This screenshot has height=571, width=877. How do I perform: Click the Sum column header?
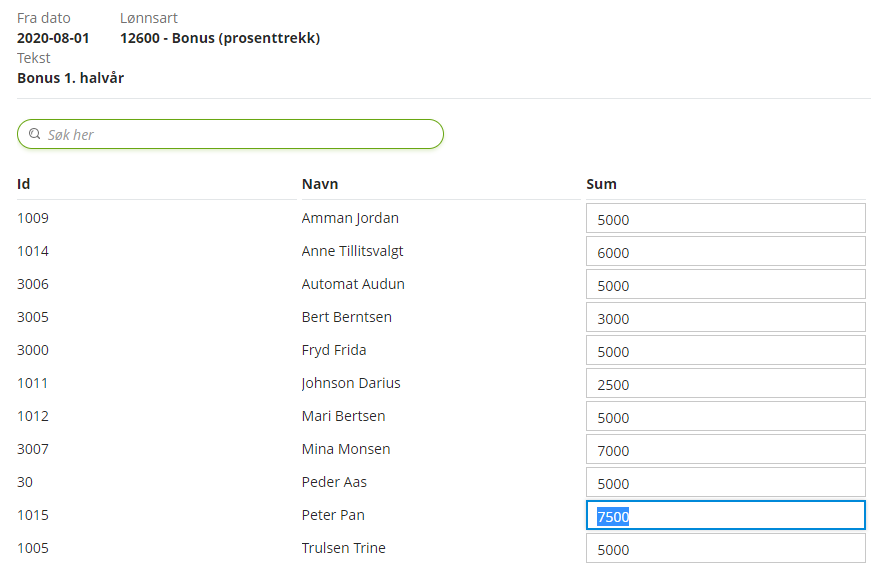601,184
